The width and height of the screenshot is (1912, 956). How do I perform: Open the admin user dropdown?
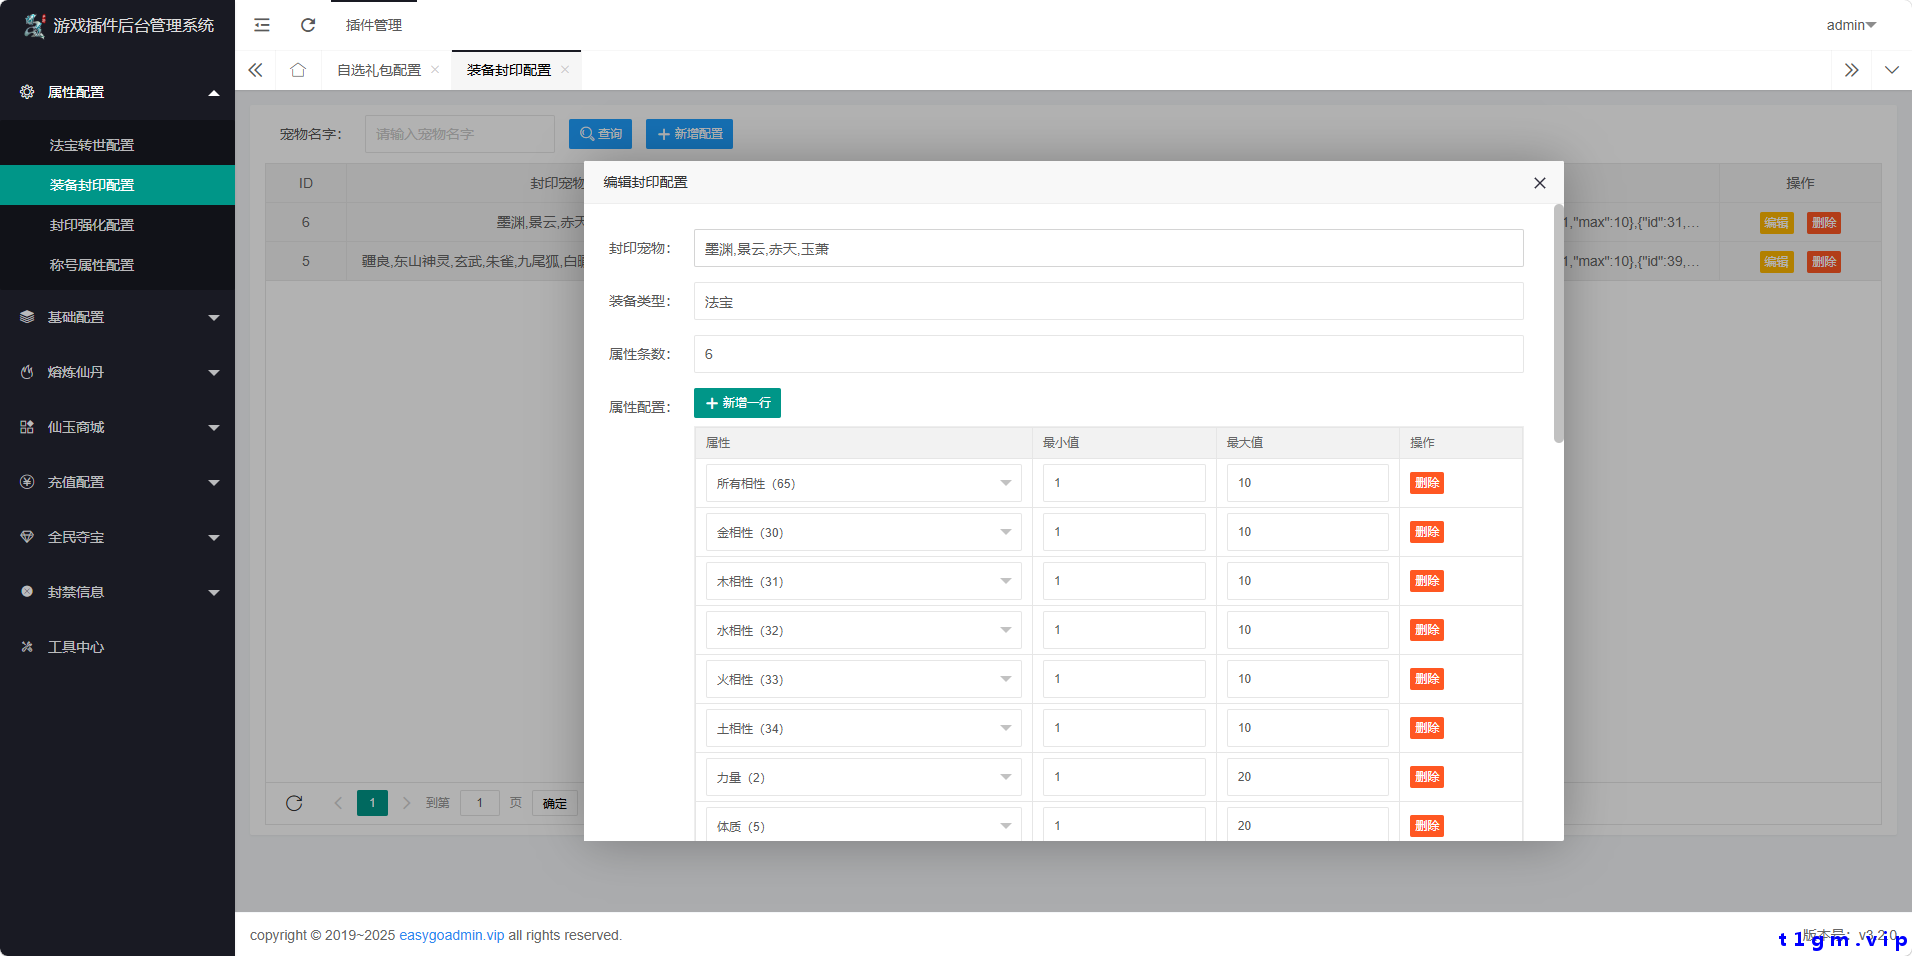point(1850,25)
